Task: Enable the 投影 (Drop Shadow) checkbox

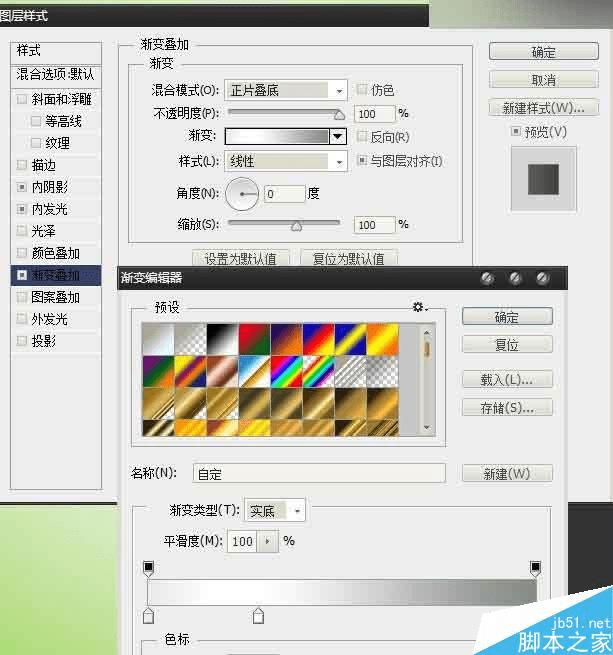Action: click(x=22, y=341)
